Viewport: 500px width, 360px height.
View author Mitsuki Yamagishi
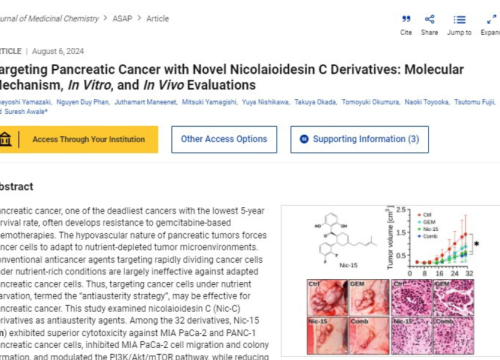point(210,102)
